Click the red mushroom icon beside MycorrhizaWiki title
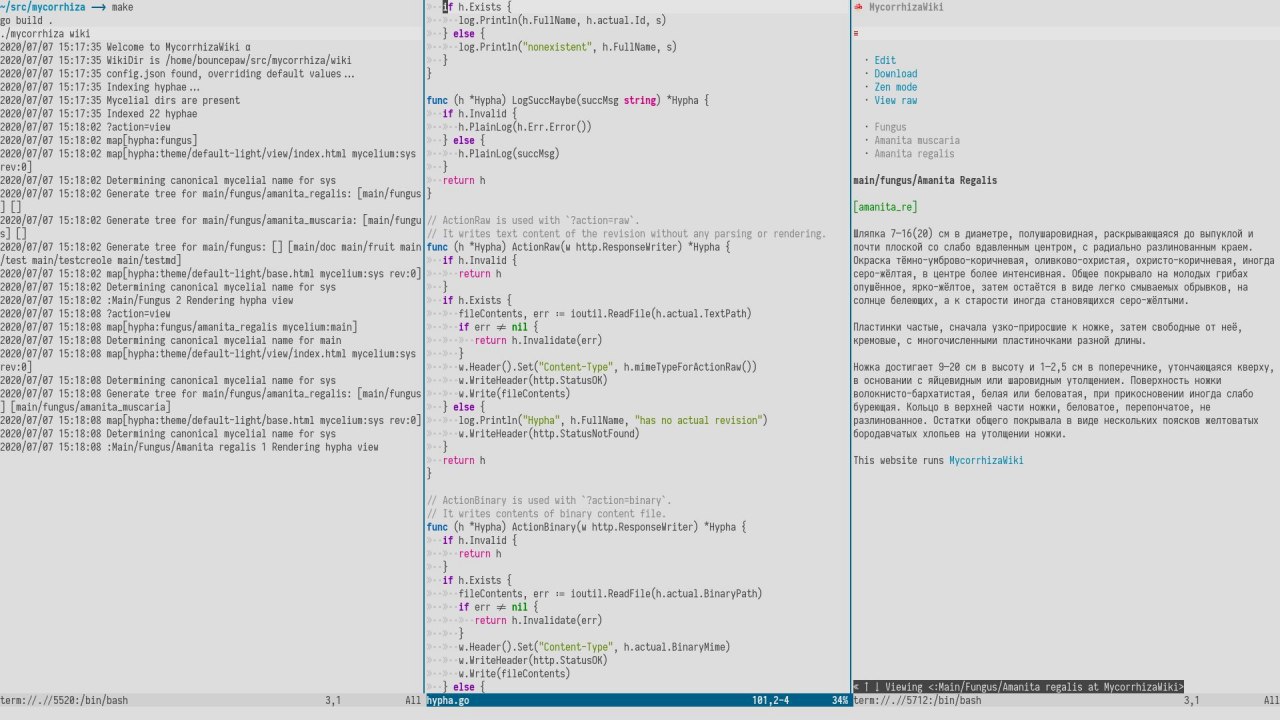 click(x=858, y=7)
